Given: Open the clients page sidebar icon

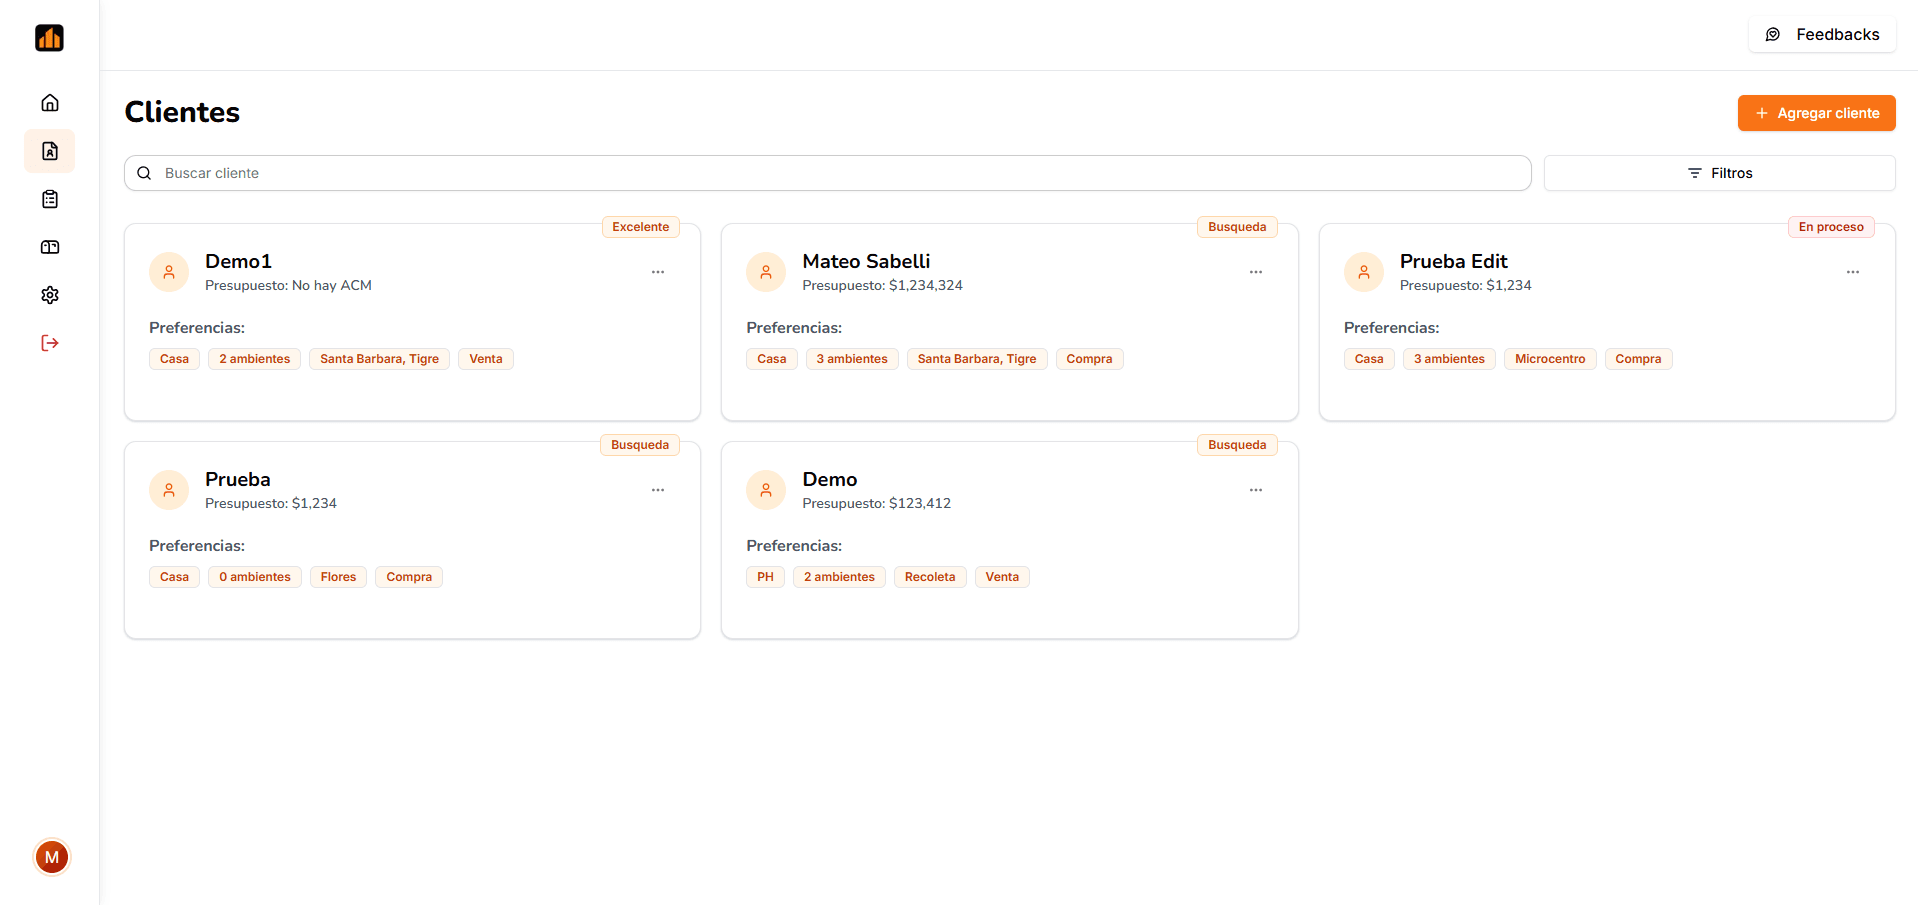Looking at the screenshot, I should [50, 151].
